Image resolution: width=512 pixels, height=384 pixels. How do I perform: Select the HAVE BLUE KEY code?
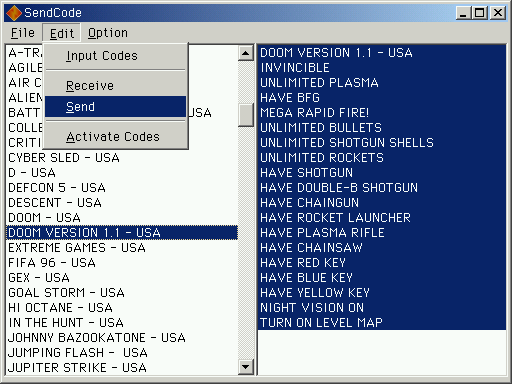point(382,278)
